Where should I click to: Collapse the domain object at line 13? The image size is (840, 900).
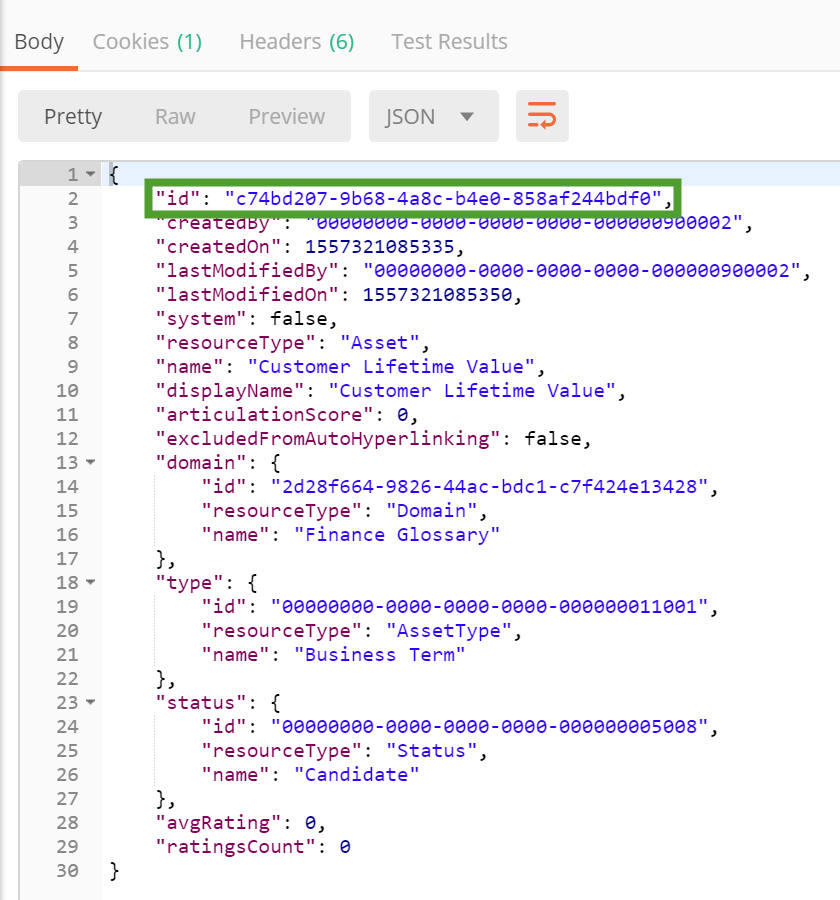pos(91,462)
